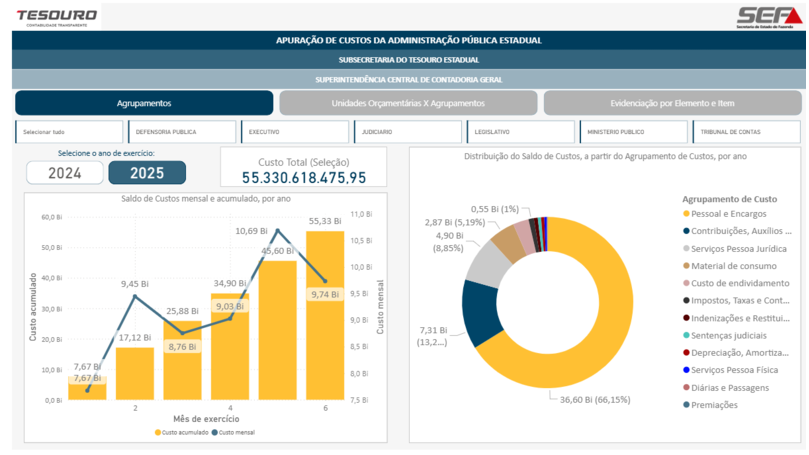Click the Pessoal e Encargos legend marker
Screen dimensions: 809x455
coord(686,214)
